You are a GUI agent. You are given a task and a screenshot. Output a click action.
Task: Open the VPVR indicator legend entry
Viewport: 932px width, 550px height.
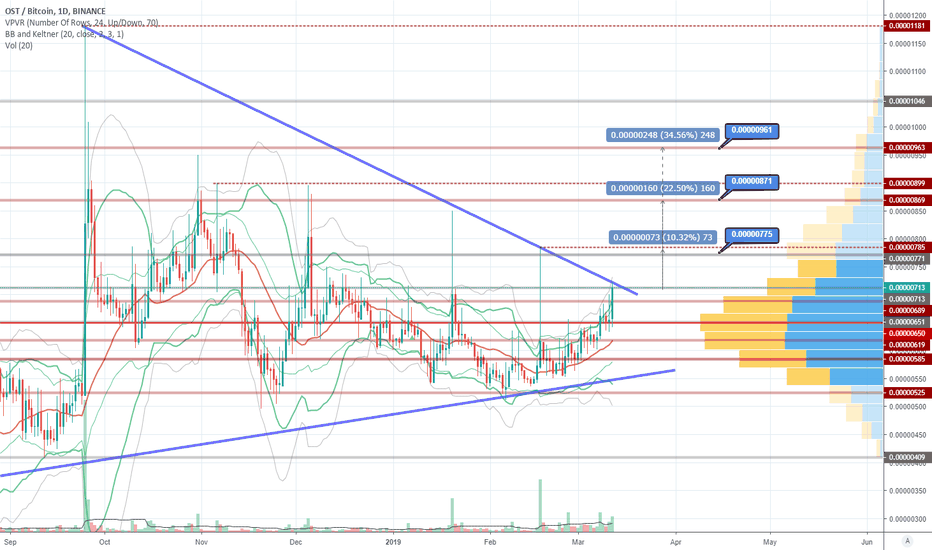[x=81, y=23]
